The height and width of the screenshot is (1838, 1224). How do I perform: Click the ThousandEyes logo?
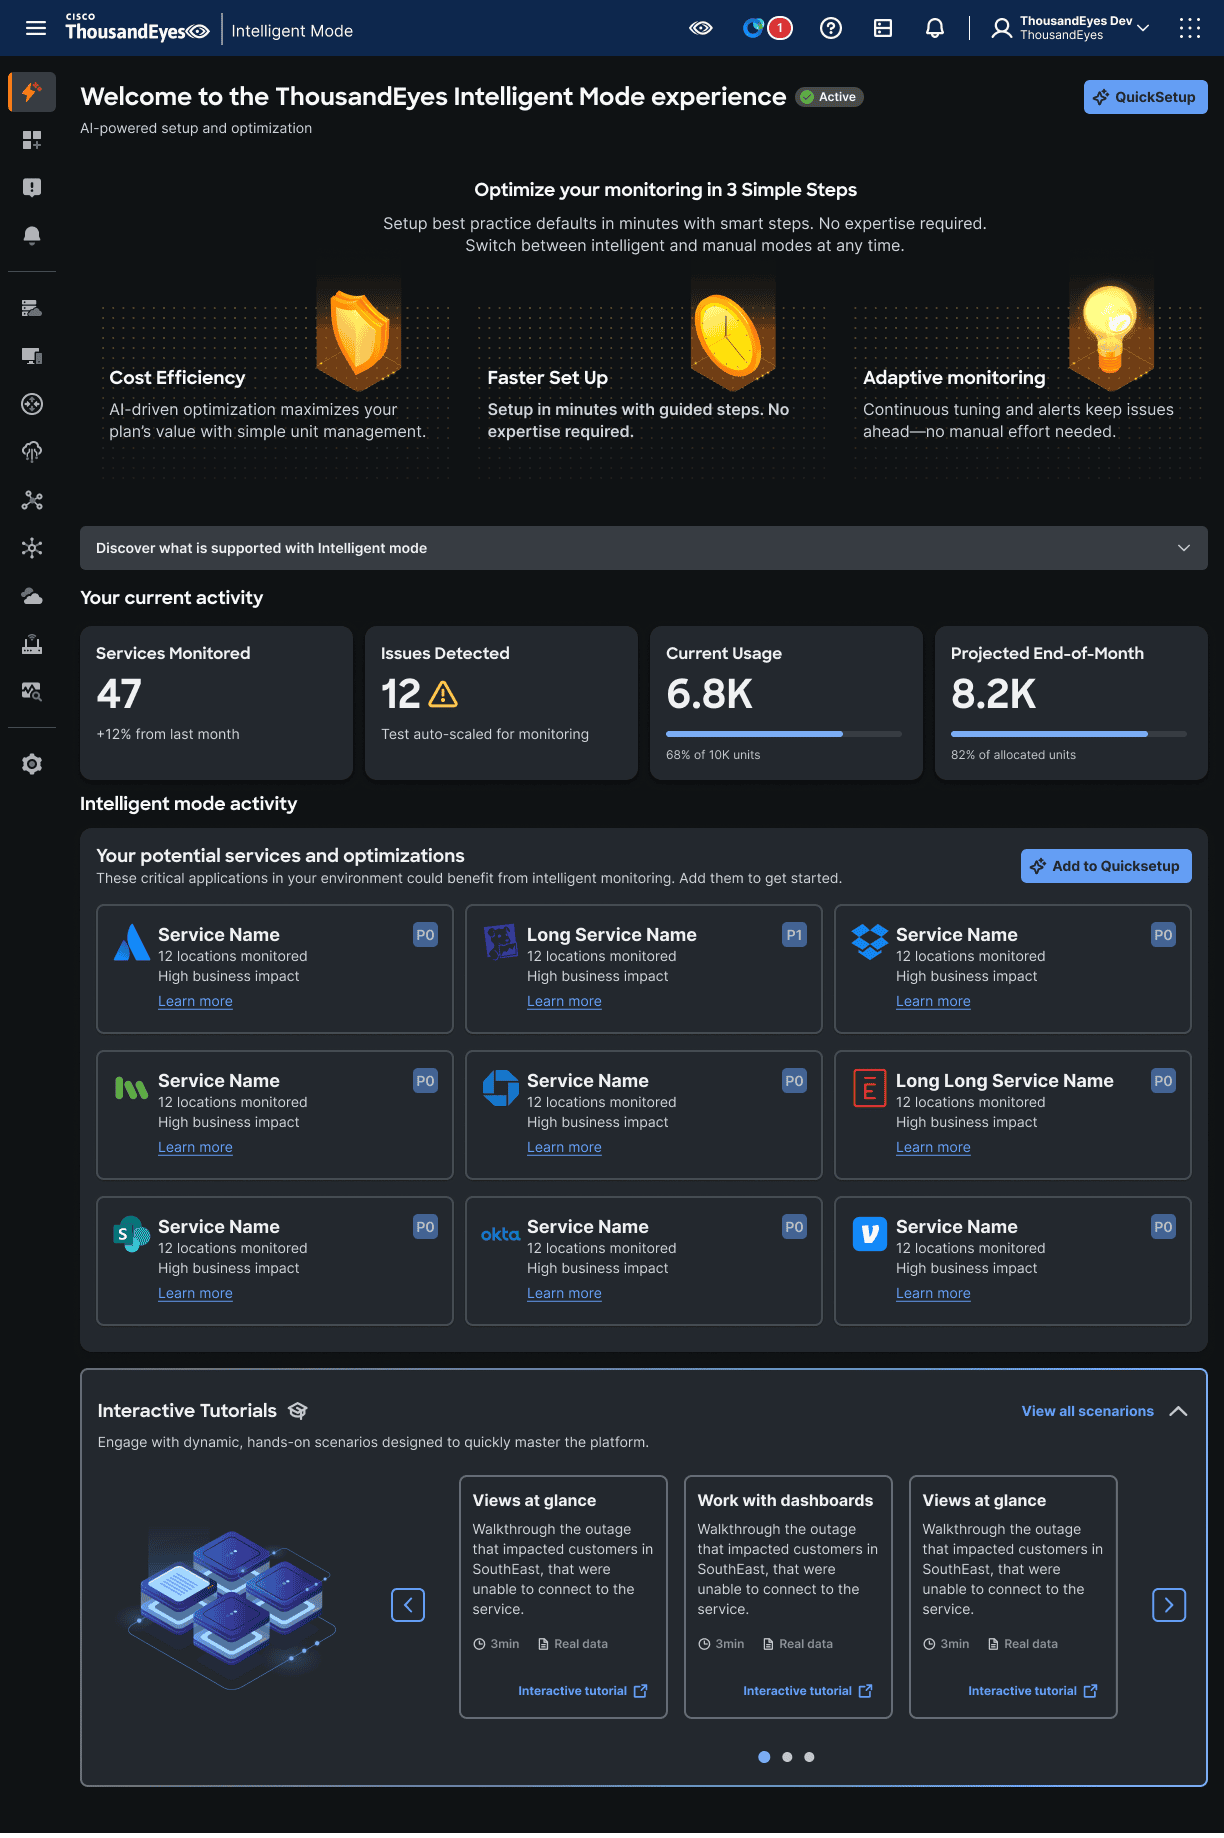pyautogui.click(x=137, y=28)
